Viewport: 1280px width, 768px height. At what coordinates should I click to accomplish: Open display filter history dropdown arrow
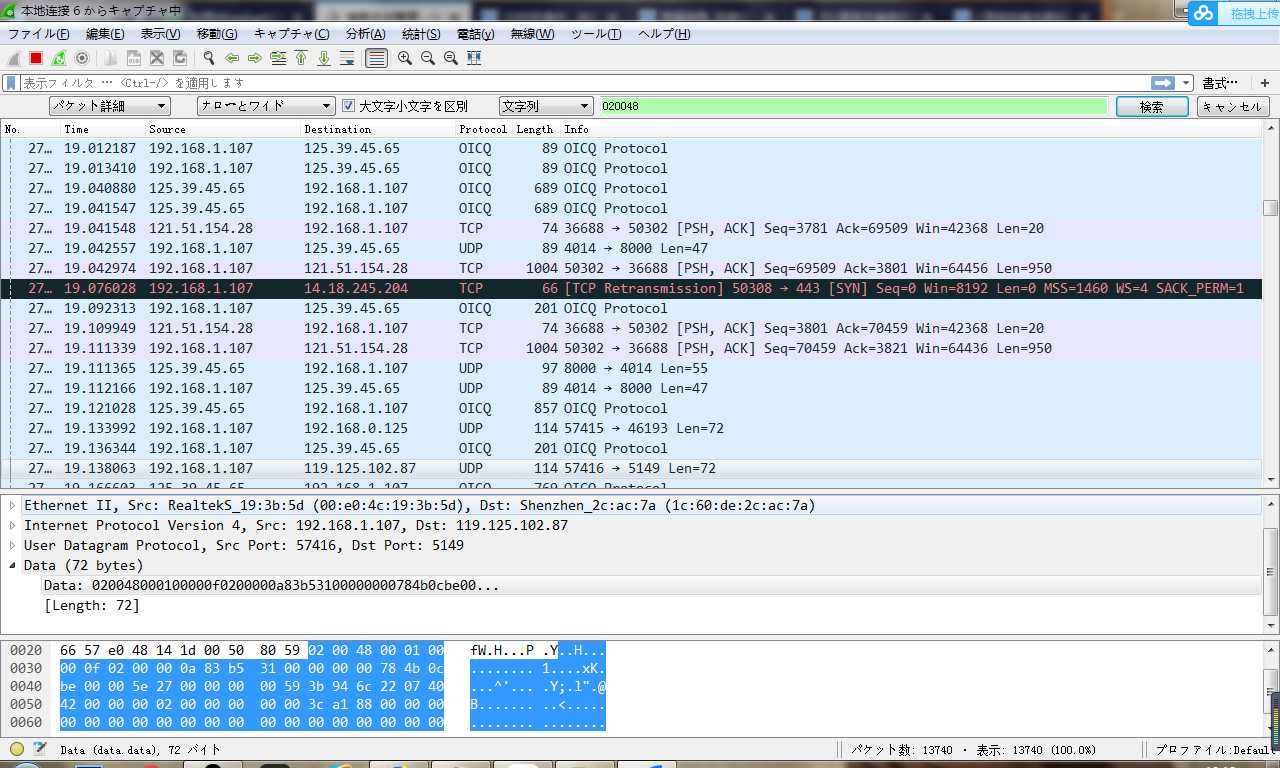pyautogui.click(x=1186, y=83)
